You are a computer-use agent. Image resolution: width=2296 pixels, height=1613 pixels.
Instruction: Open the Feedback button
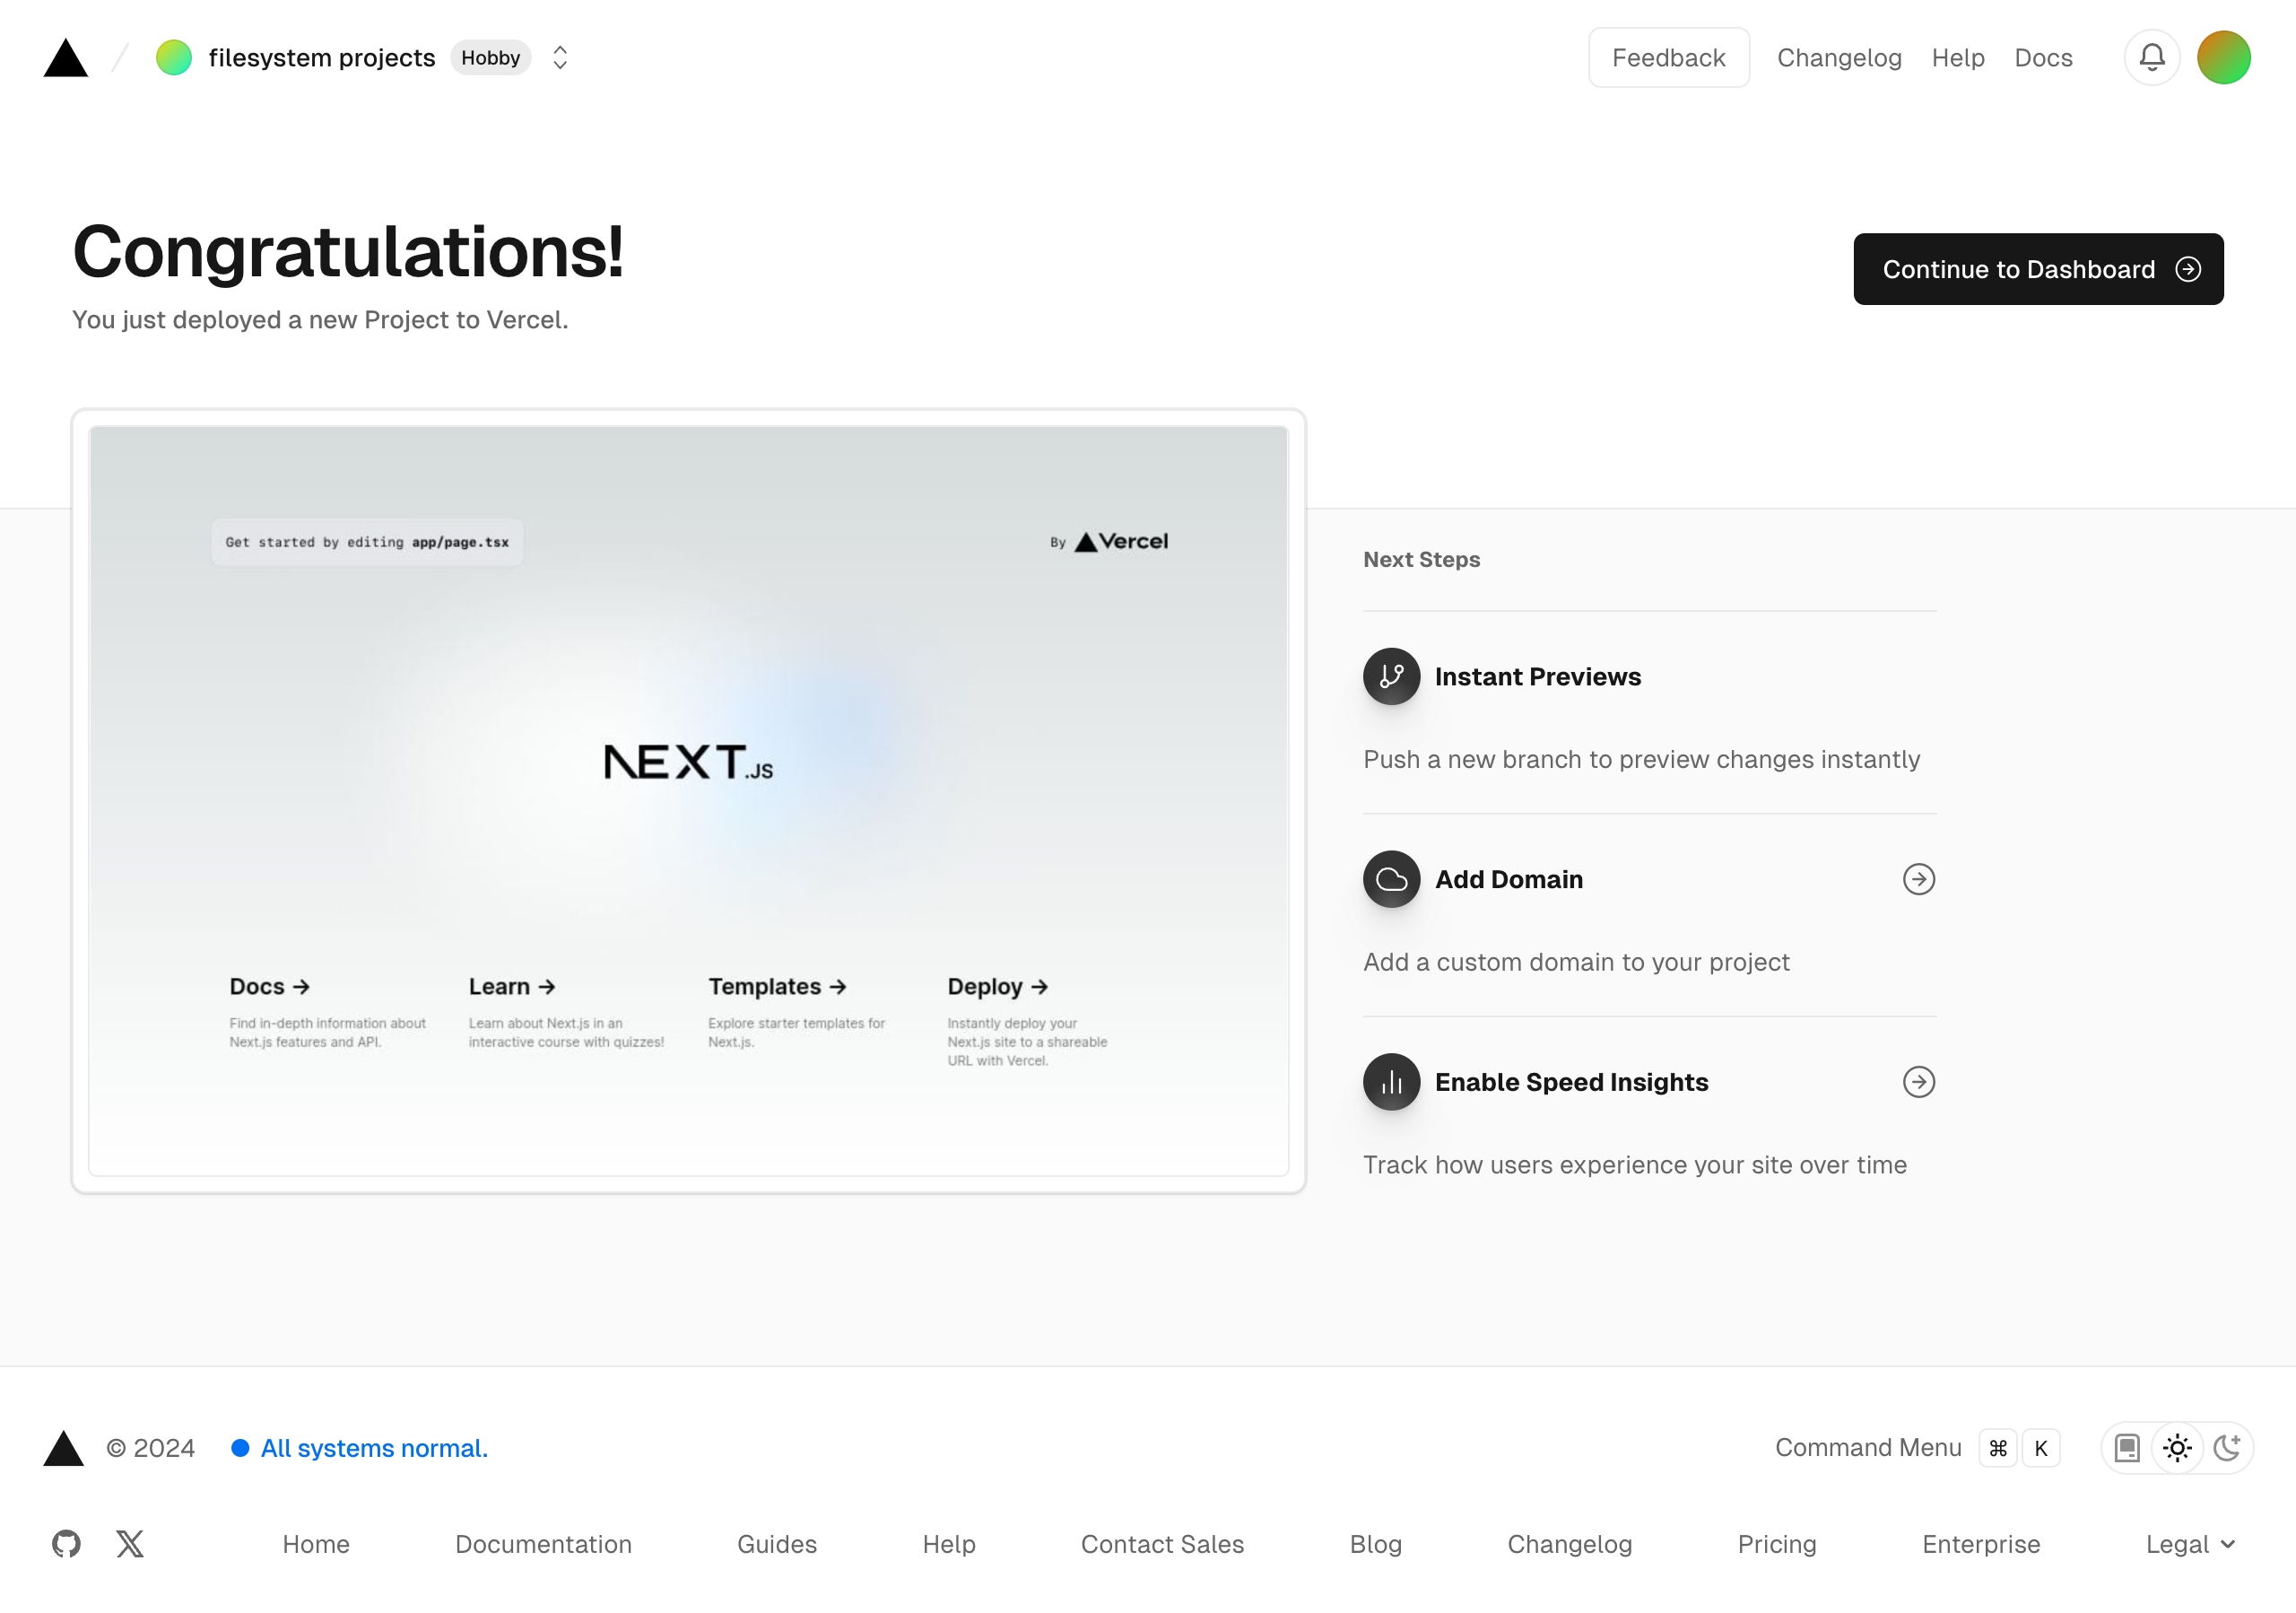1668,58
